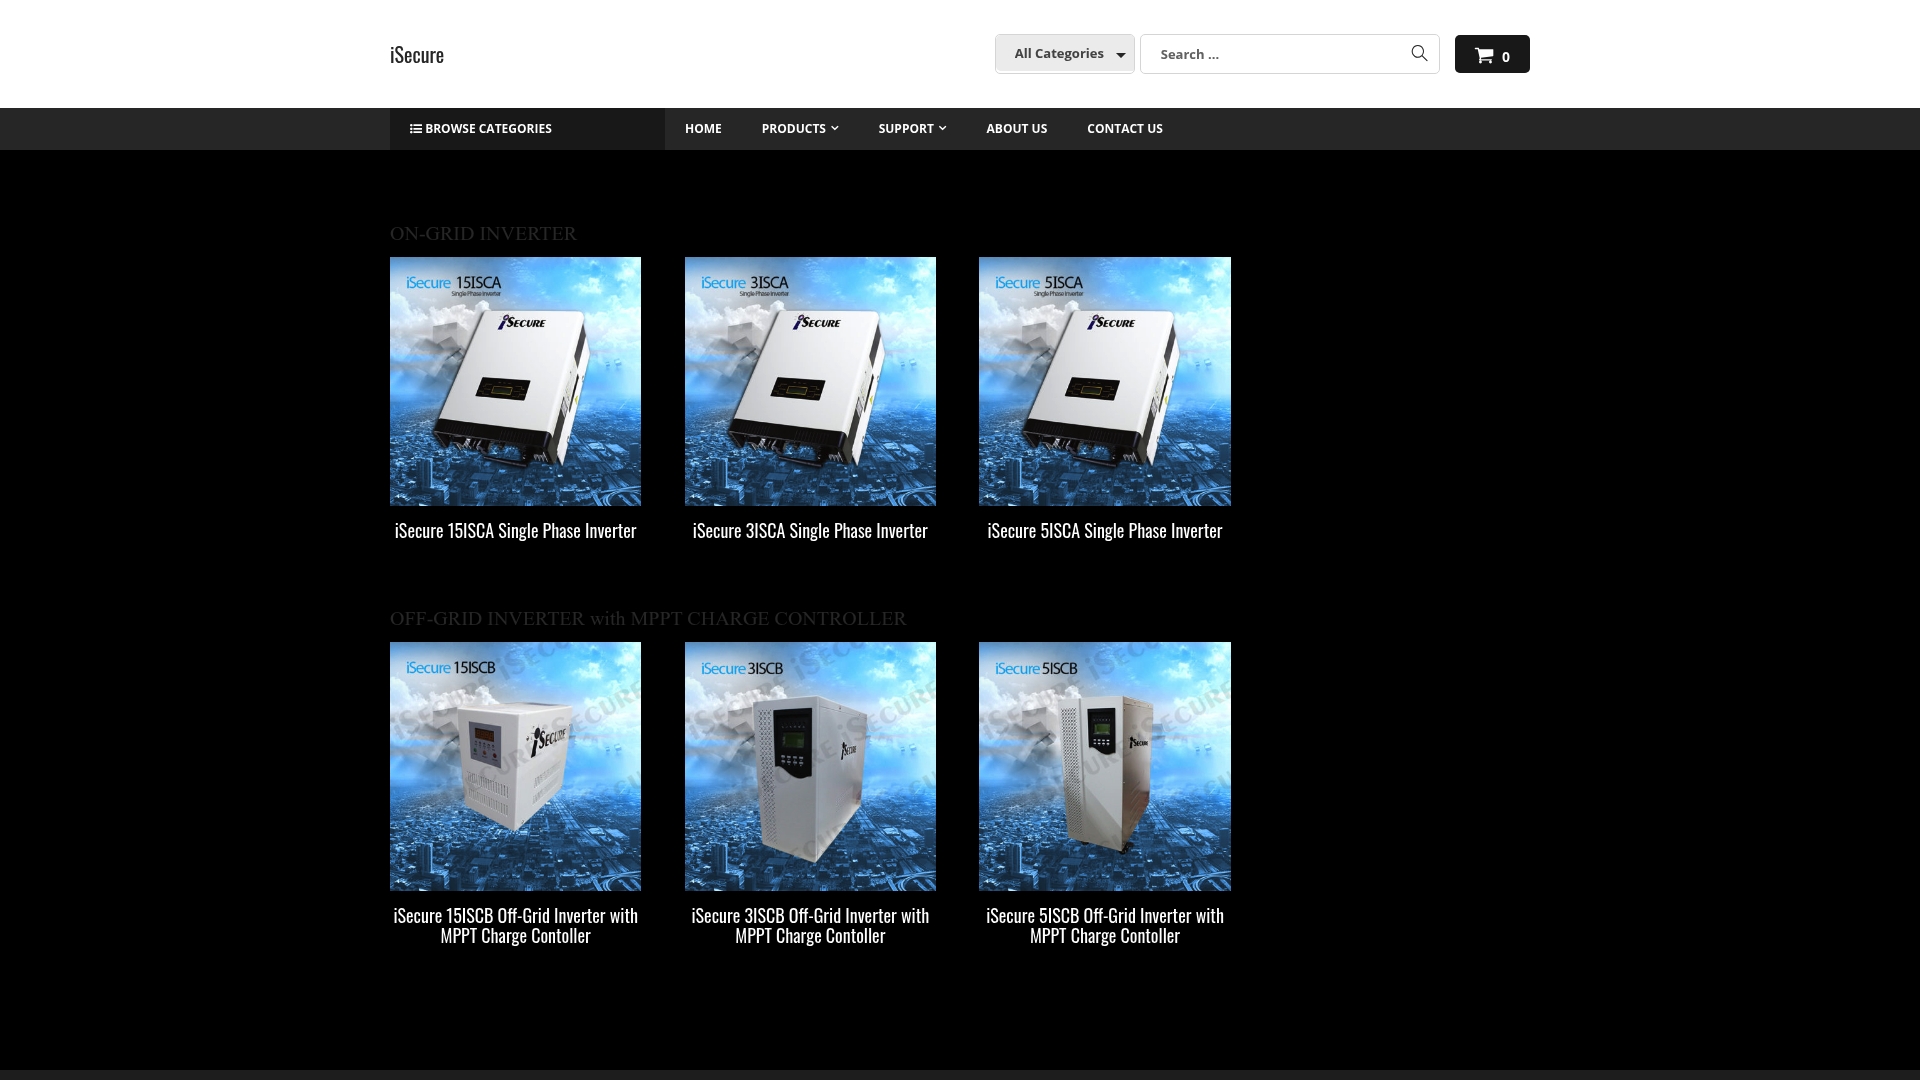The height and width of the screenshot is (1080, 1920).
Task: Click the 5ISCB off-grid inverter image
Action: click(1105, 766)
